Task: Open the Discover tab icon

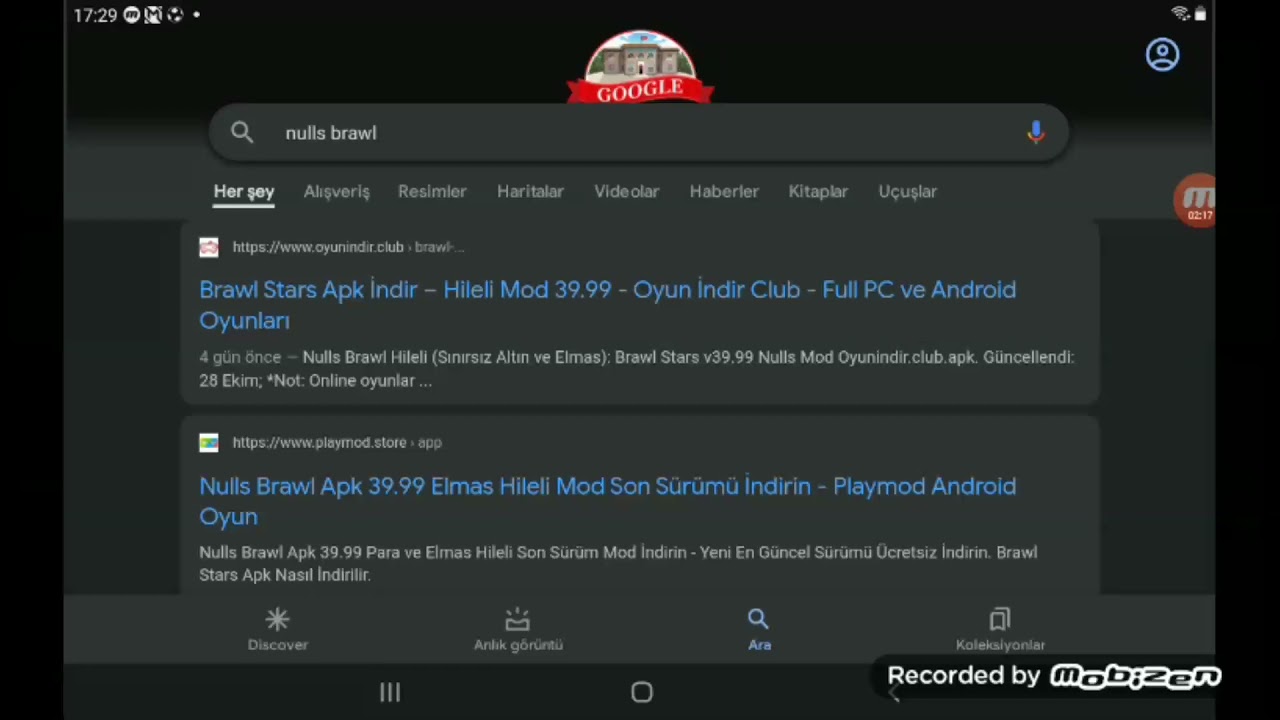Action: (278, 629)
